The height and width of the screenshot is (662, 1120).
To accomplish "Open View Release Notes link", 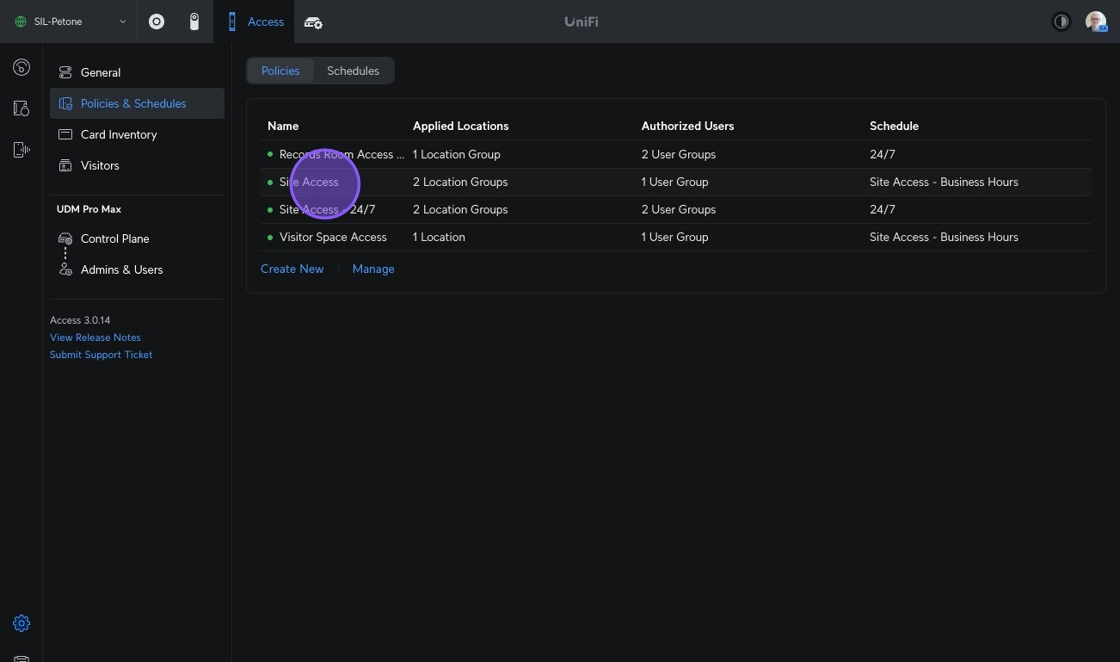I will click(95, 338).
